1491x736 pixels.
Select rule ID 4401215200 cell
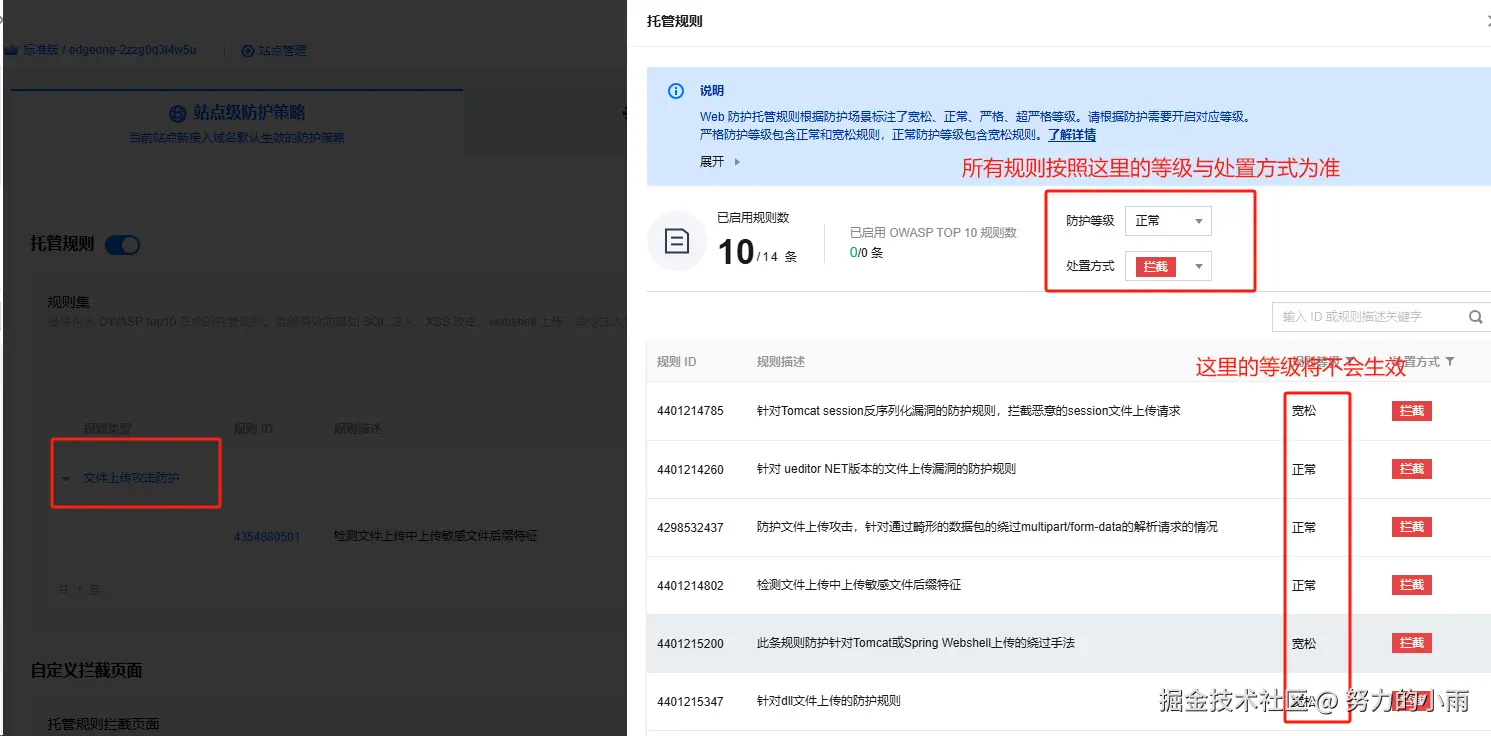690,643
